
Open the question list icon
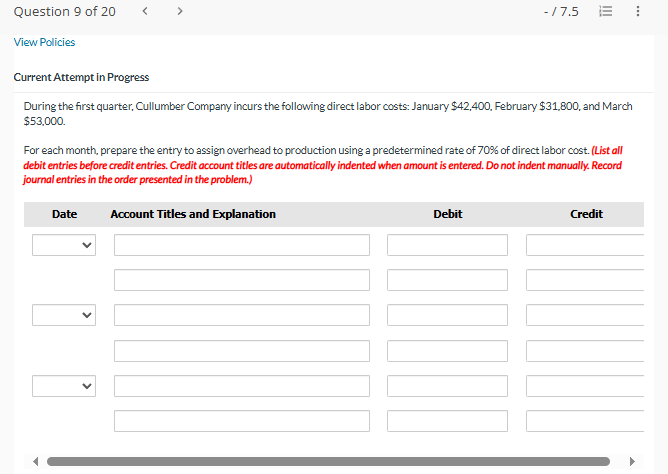(x=605, y=11)
